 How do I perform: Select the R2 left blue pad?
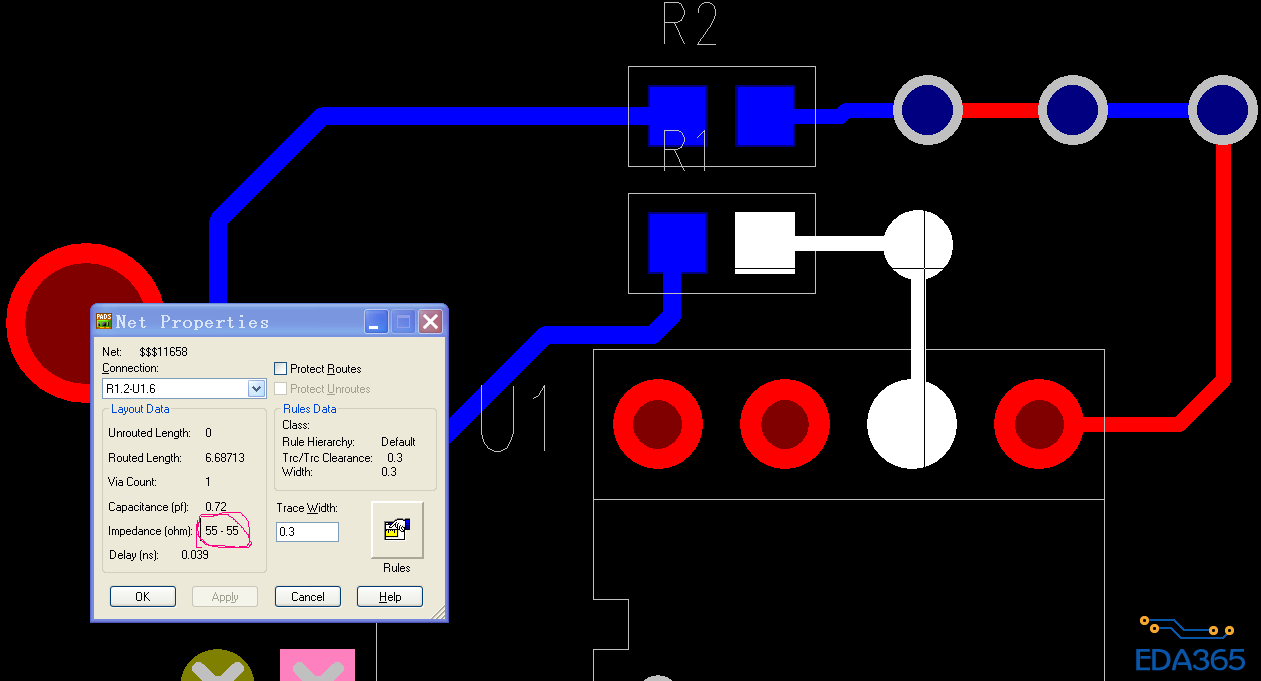coord(677,115)
